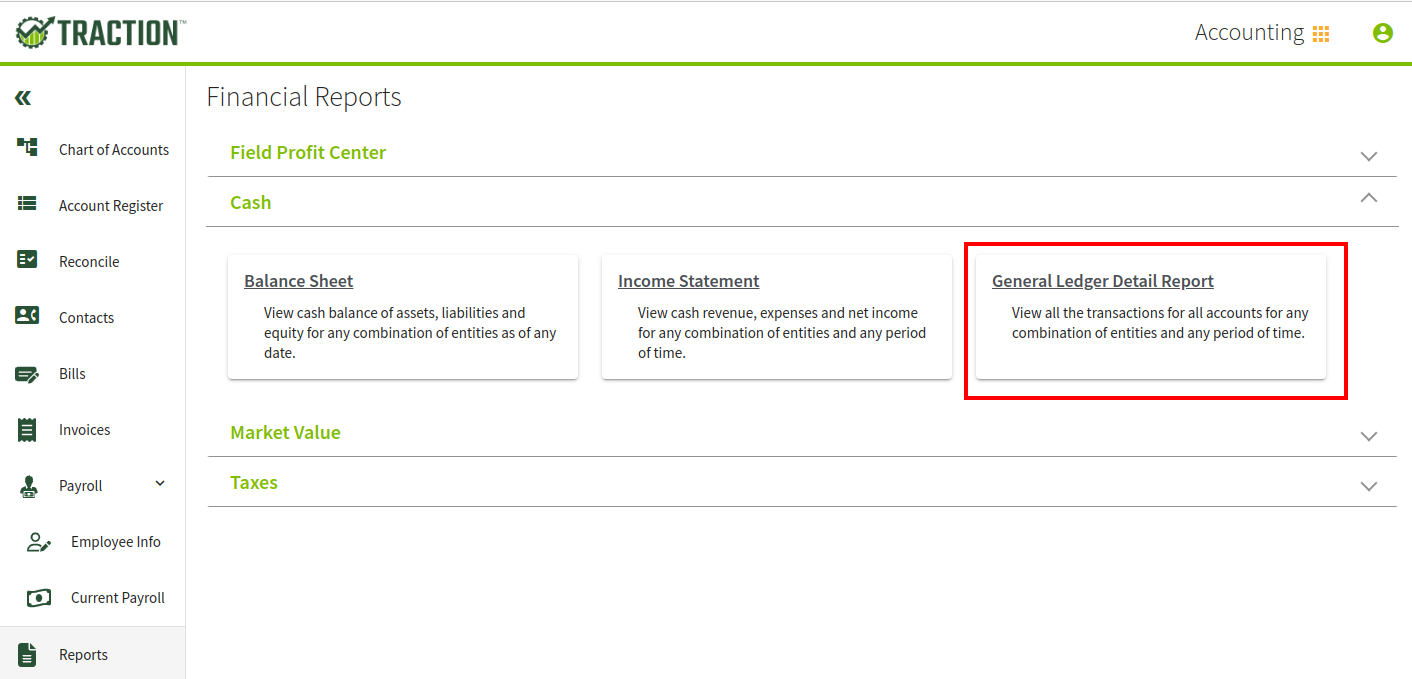
Task: Navigate to Bills
Action: tap(72, 374)
